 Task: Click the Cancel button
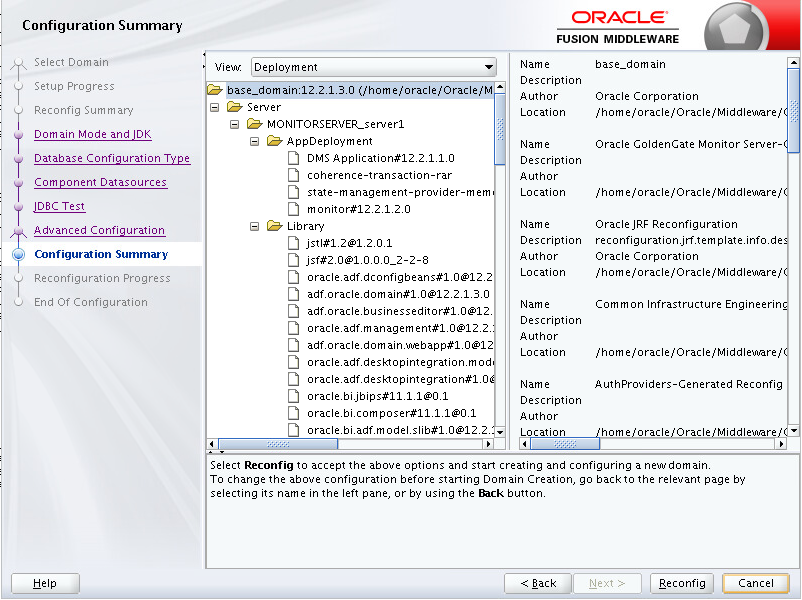coord(755,583)
